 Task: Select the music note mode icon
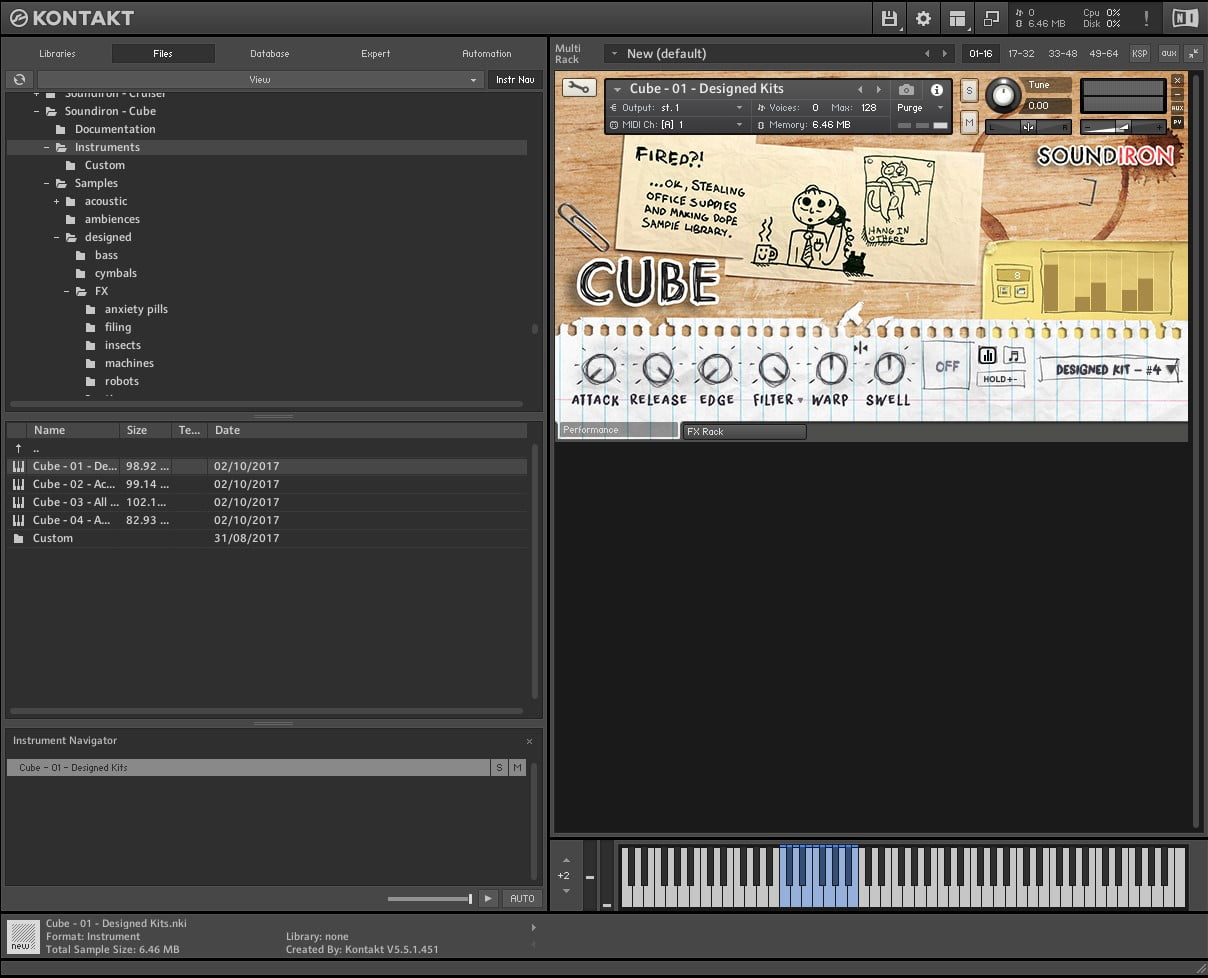coord(1014,355)
